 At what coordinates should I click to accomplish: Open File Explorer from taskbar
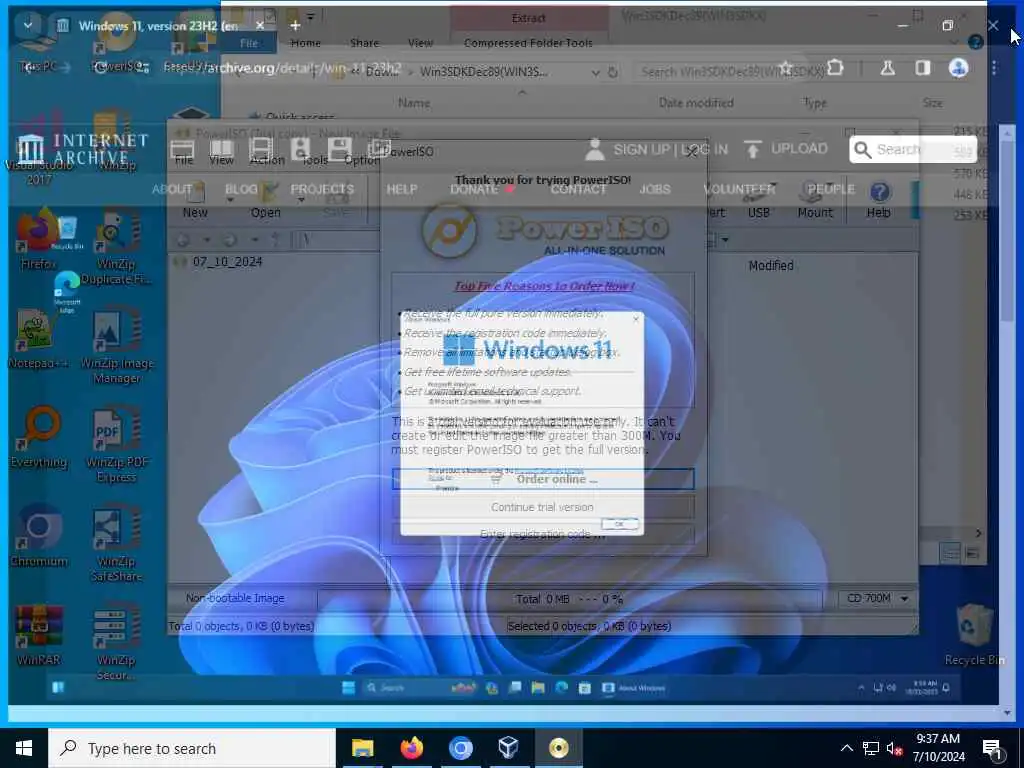(x=362, y=748)
